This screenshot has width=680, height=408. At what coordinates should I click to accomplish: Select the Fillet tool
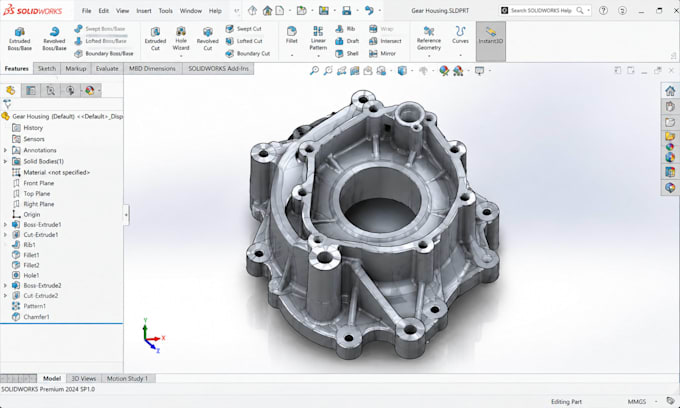(x=291, y=35)
